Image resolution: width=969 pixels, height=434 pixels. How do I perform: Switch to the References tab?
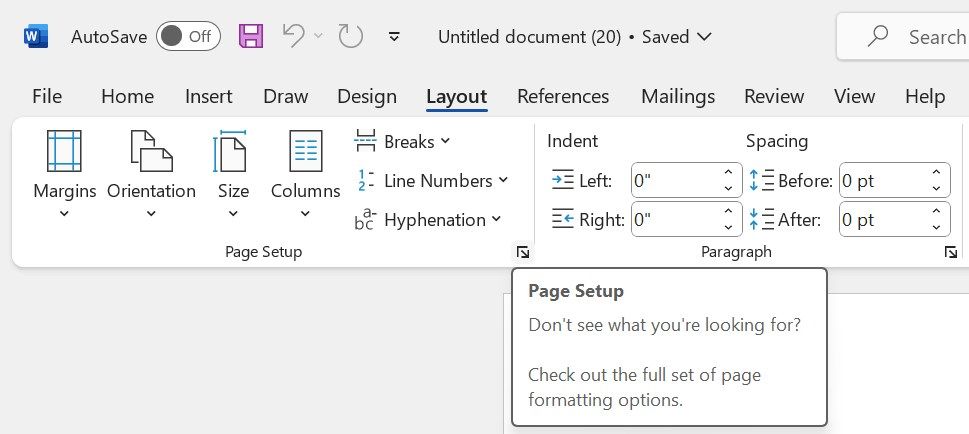point(563,97)
